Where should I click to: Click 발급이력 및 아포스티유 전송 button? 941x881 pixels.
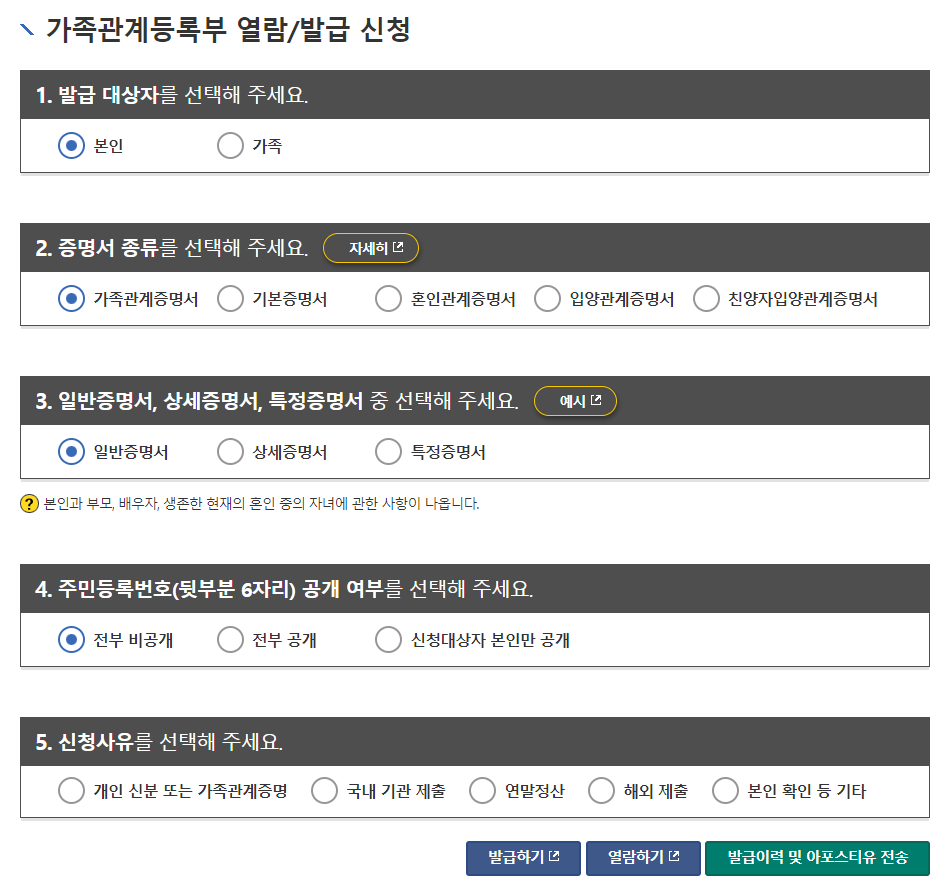tap(817, 858)
